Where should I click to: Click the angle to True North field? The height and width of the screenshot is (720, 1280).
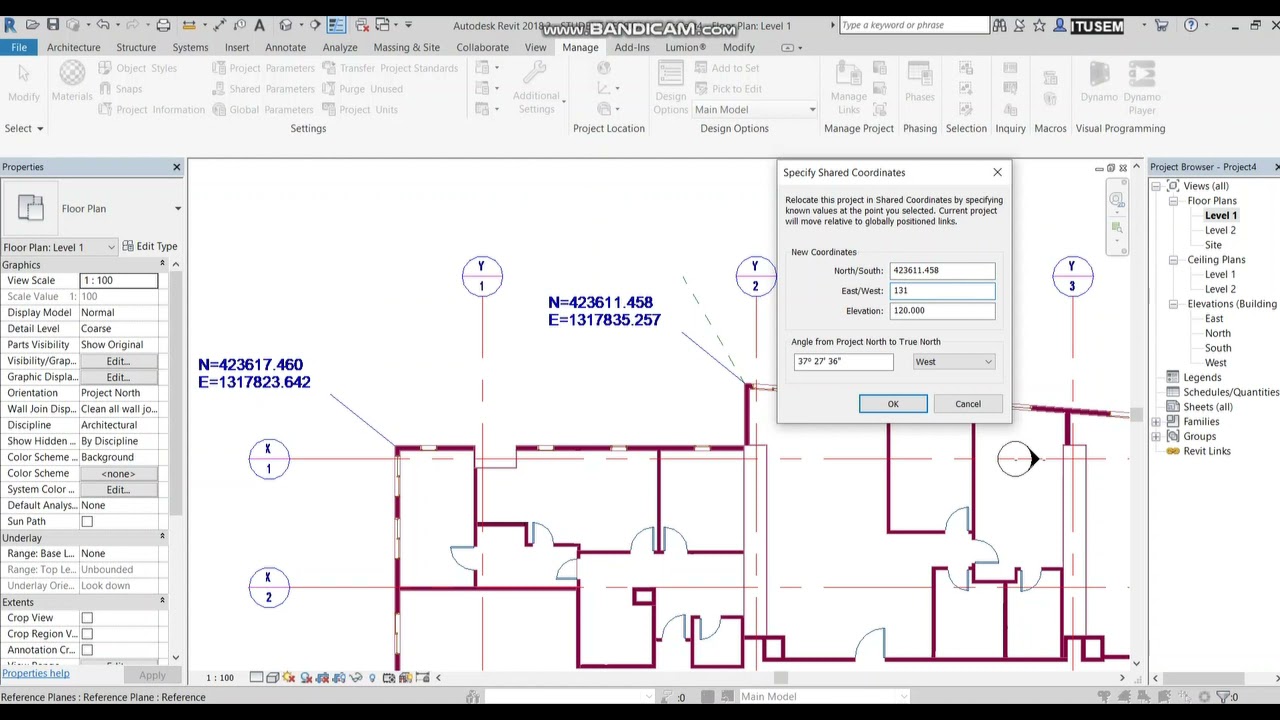point(843,362)
